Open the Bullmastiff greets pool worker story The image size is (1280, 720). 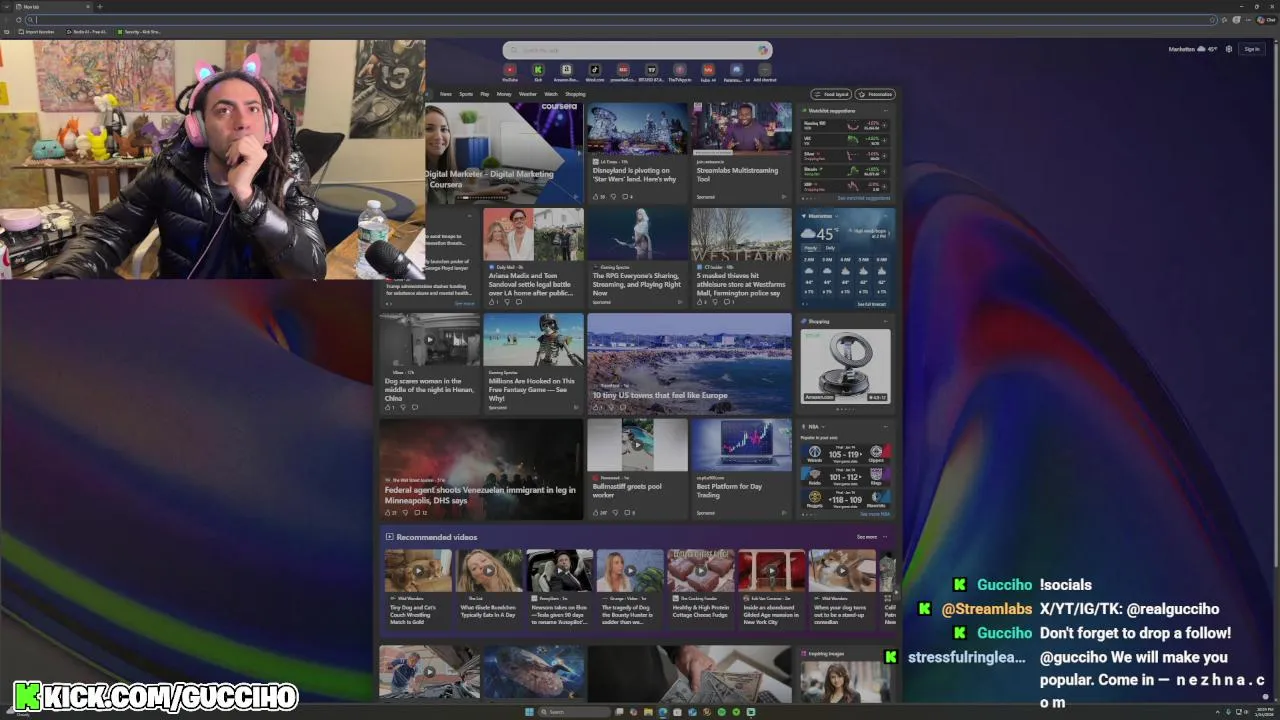637,468
